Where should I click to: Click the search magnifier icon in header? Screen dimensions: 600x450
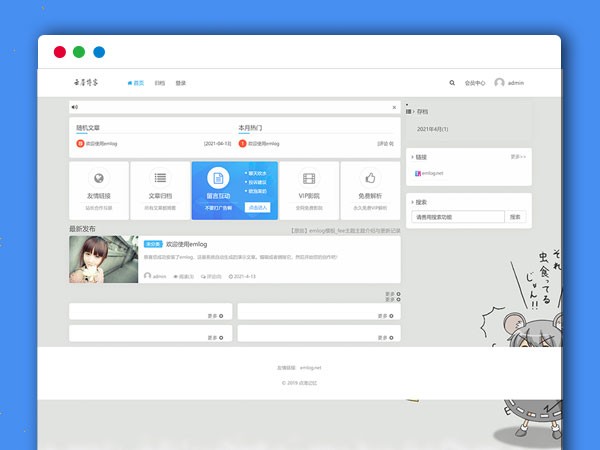(452, 83)
